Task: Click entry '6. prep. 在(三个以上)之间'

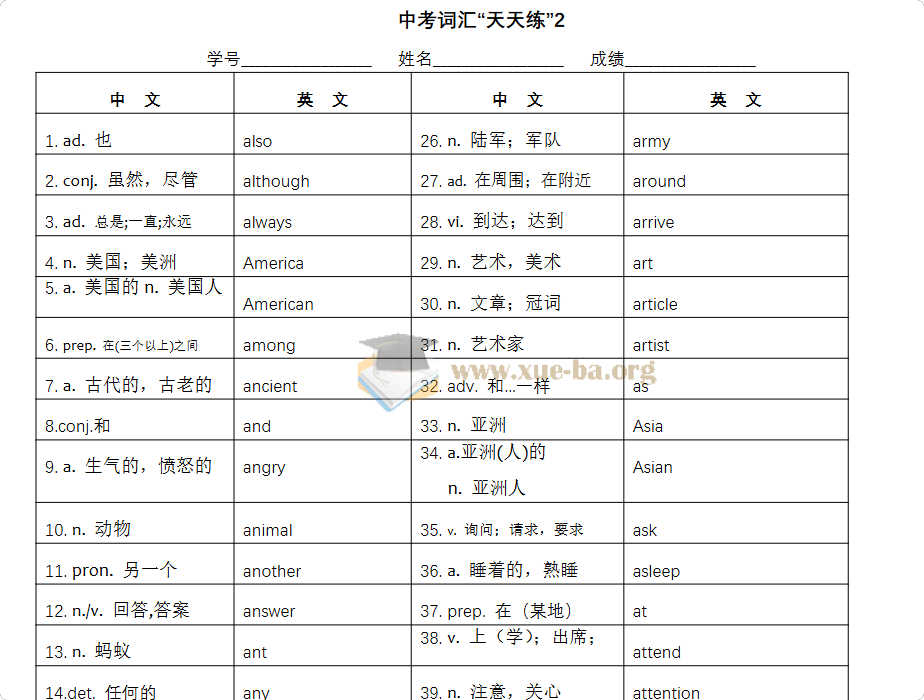Action: [121, 345]
